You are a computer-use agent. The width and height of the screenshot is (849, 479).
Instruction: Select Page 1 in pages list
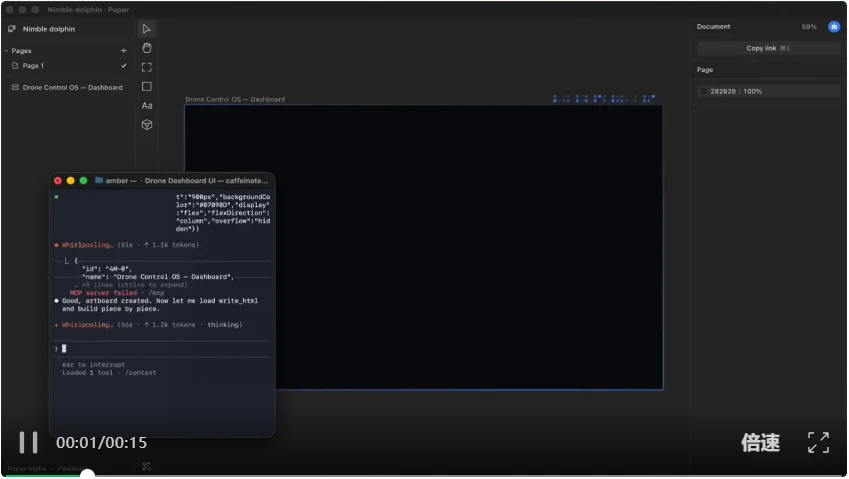tap(34, 66)
